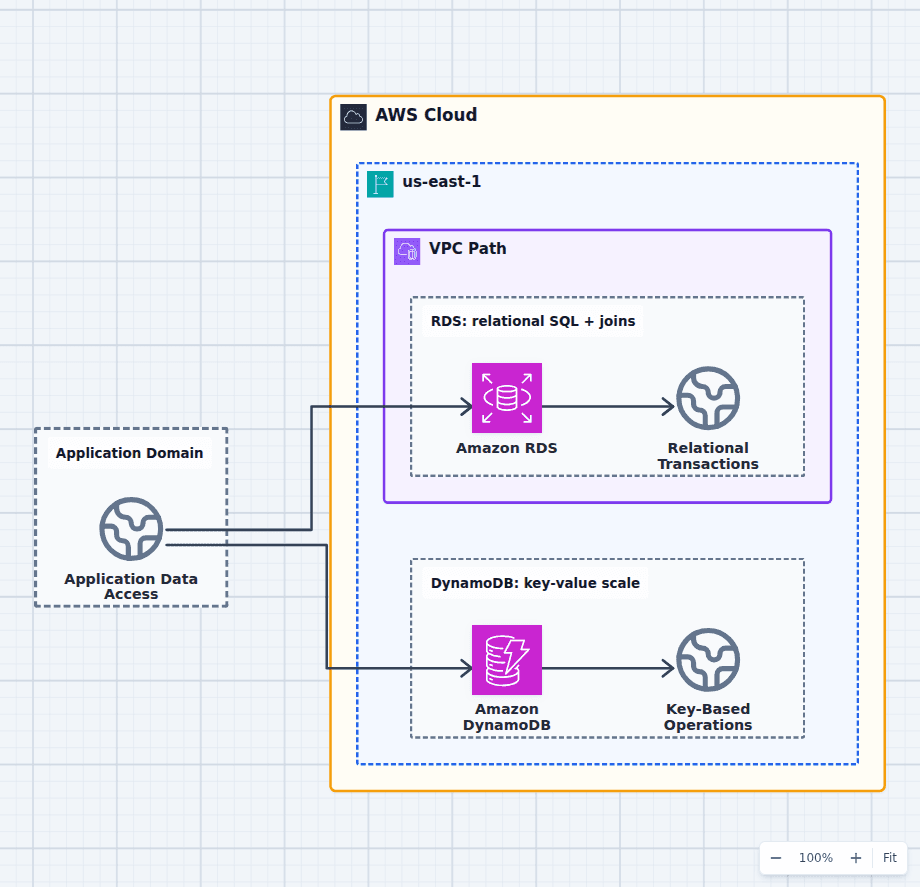The height and width of the screenshot is (887, 920).
Task: Click the Relational Transactions globe icon
Action: coord(708,398)
